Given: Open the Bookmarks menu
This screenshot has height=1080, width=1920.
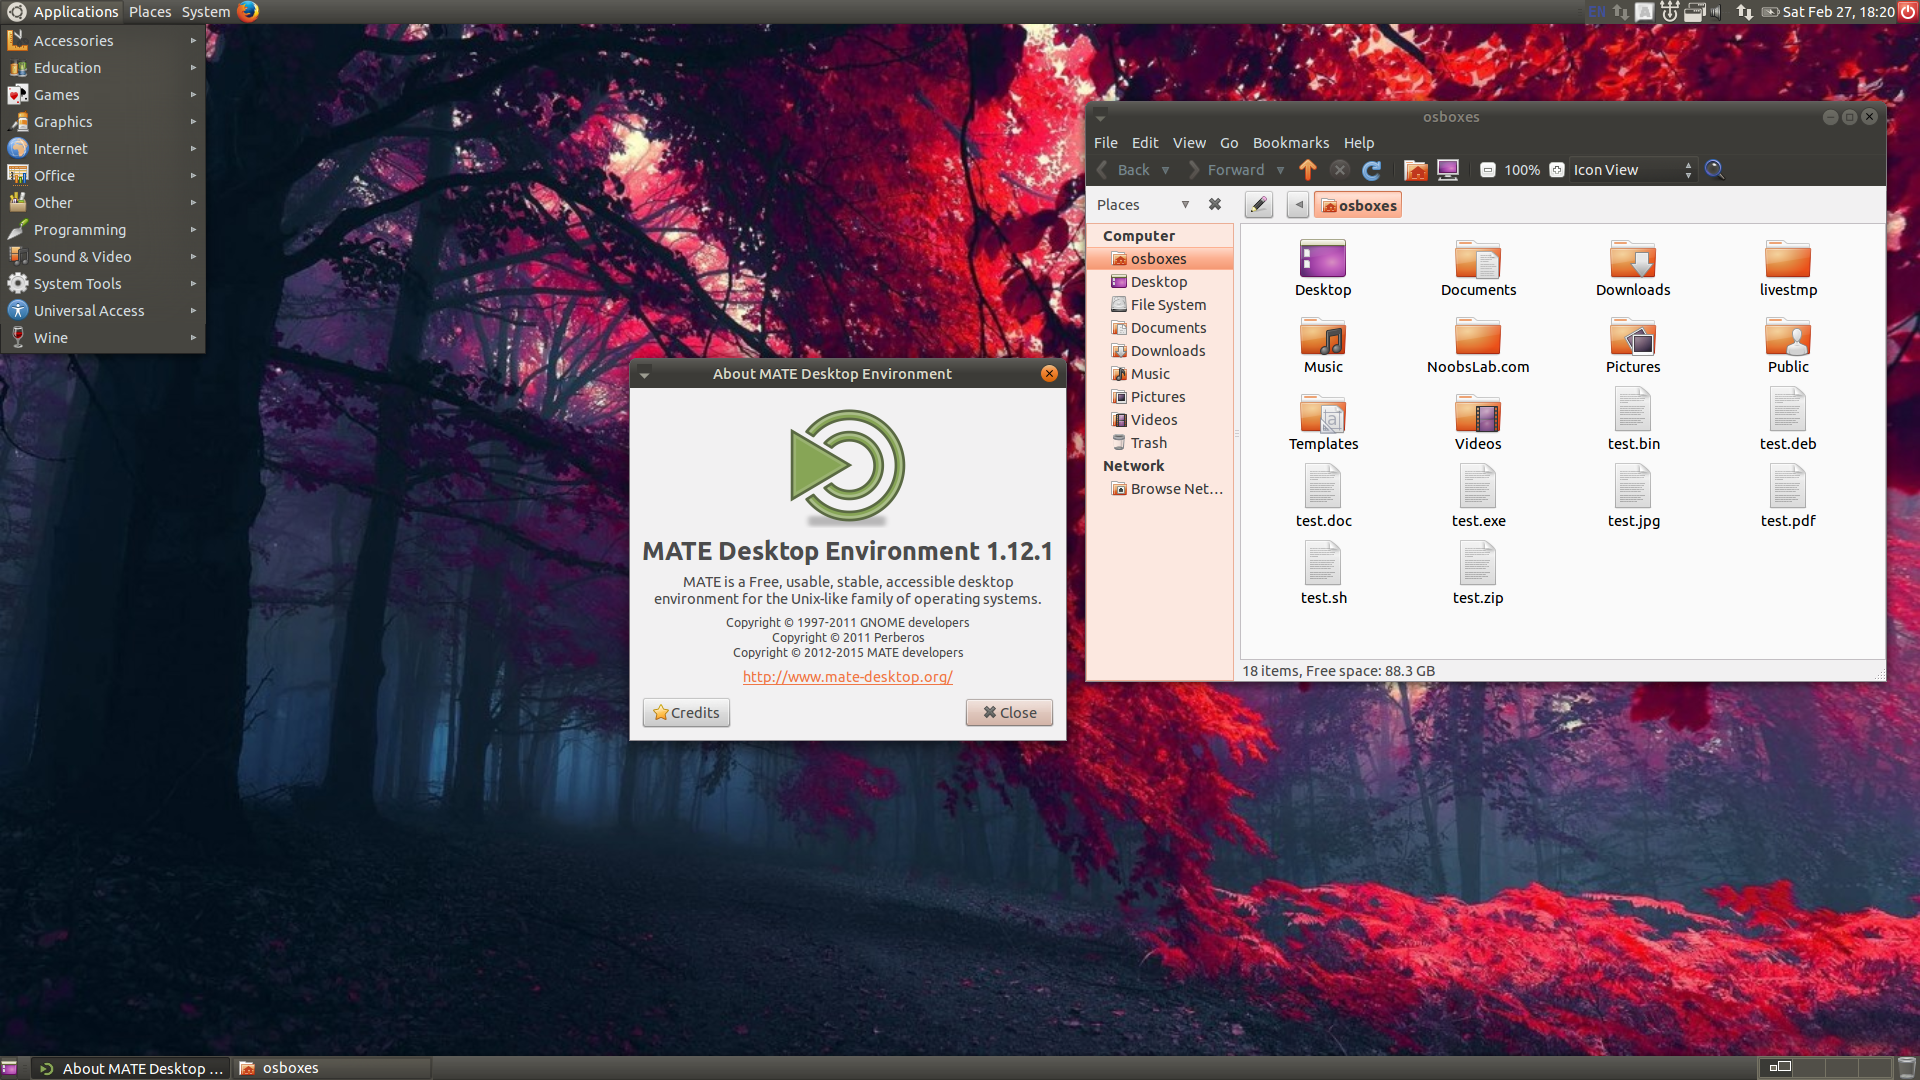Looking at the screenshot, I should point(1291,142).
